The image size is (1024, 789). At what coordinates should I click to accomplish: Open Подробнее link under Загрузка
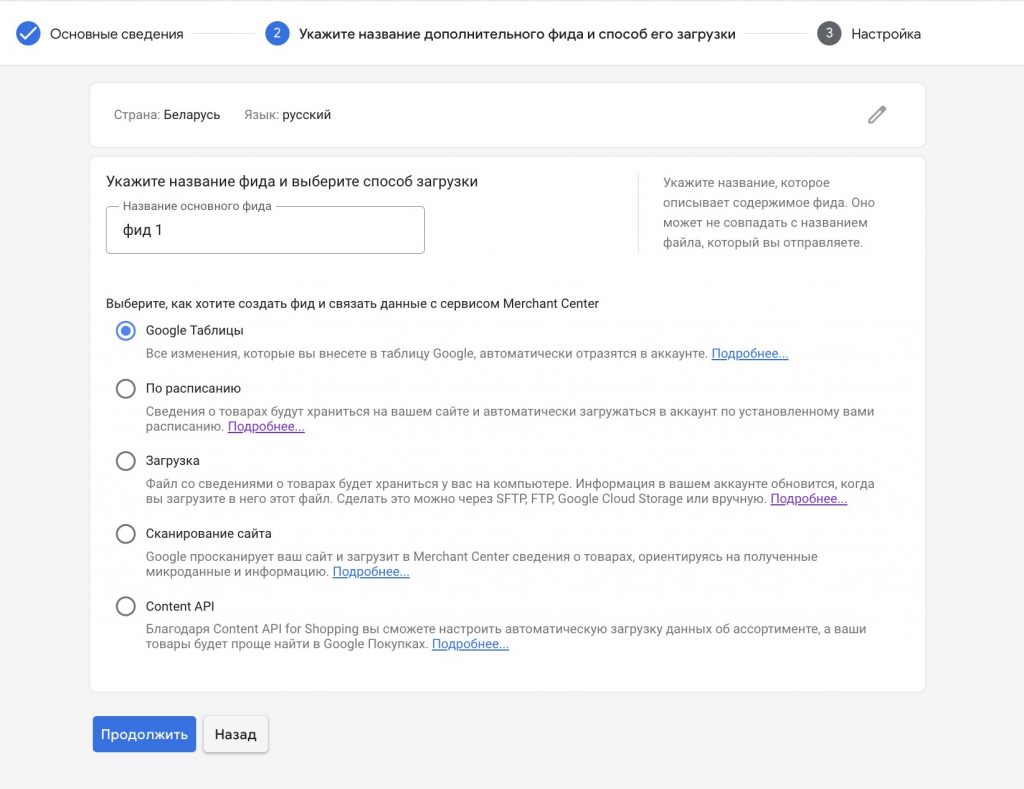[x=808, y=499]
